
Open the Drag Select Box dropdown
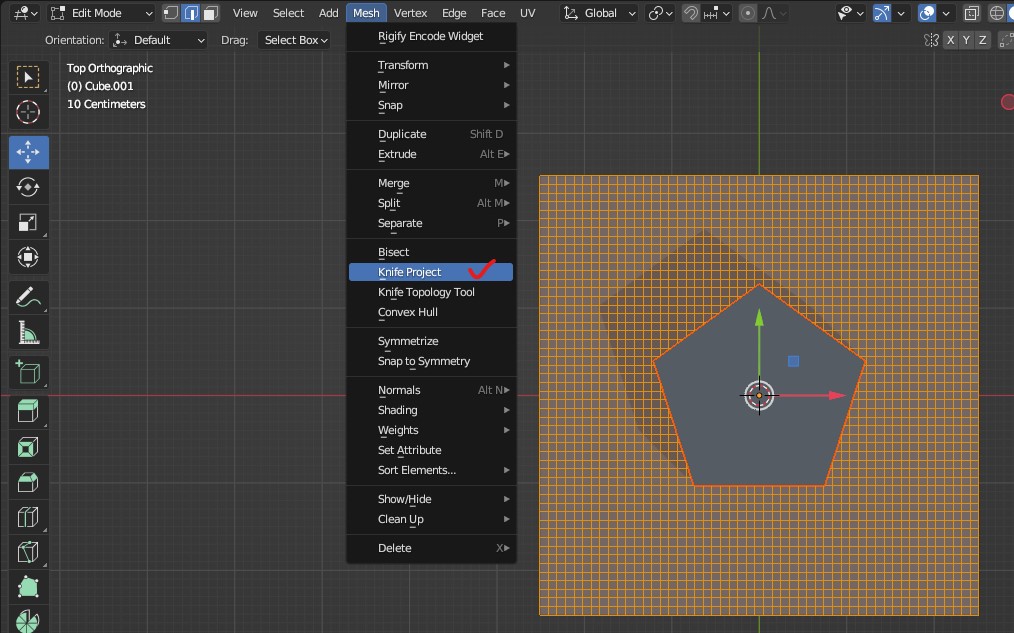pyautogui.click(x=295, y=40)
